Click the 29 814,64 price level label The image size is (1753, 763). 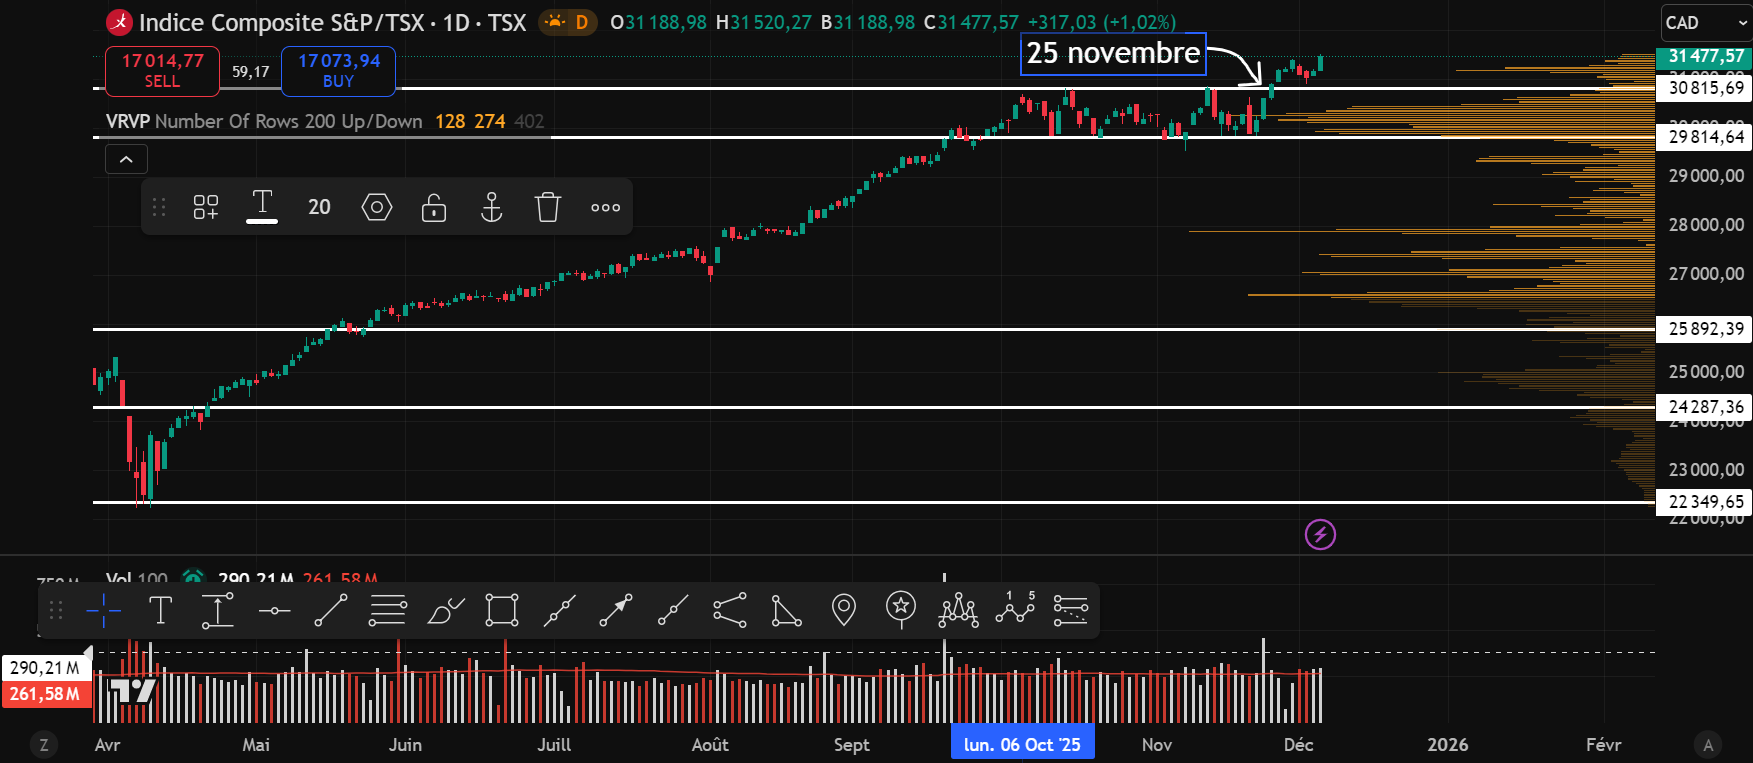(x=1706, y=137)
